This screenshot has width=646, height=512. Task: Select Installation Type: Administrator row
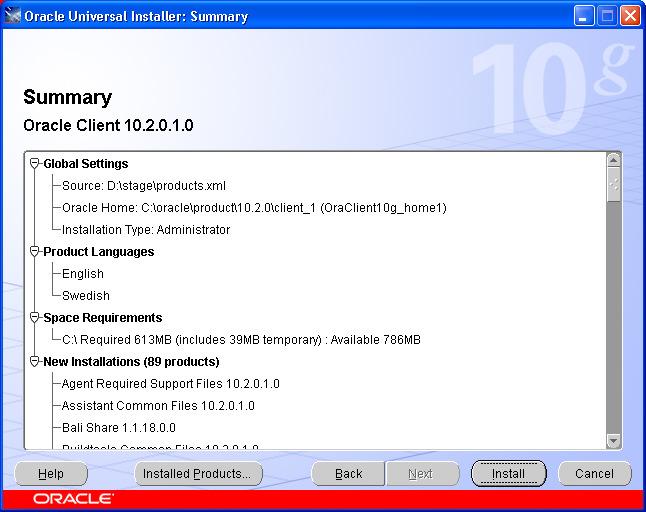point(146,229)
